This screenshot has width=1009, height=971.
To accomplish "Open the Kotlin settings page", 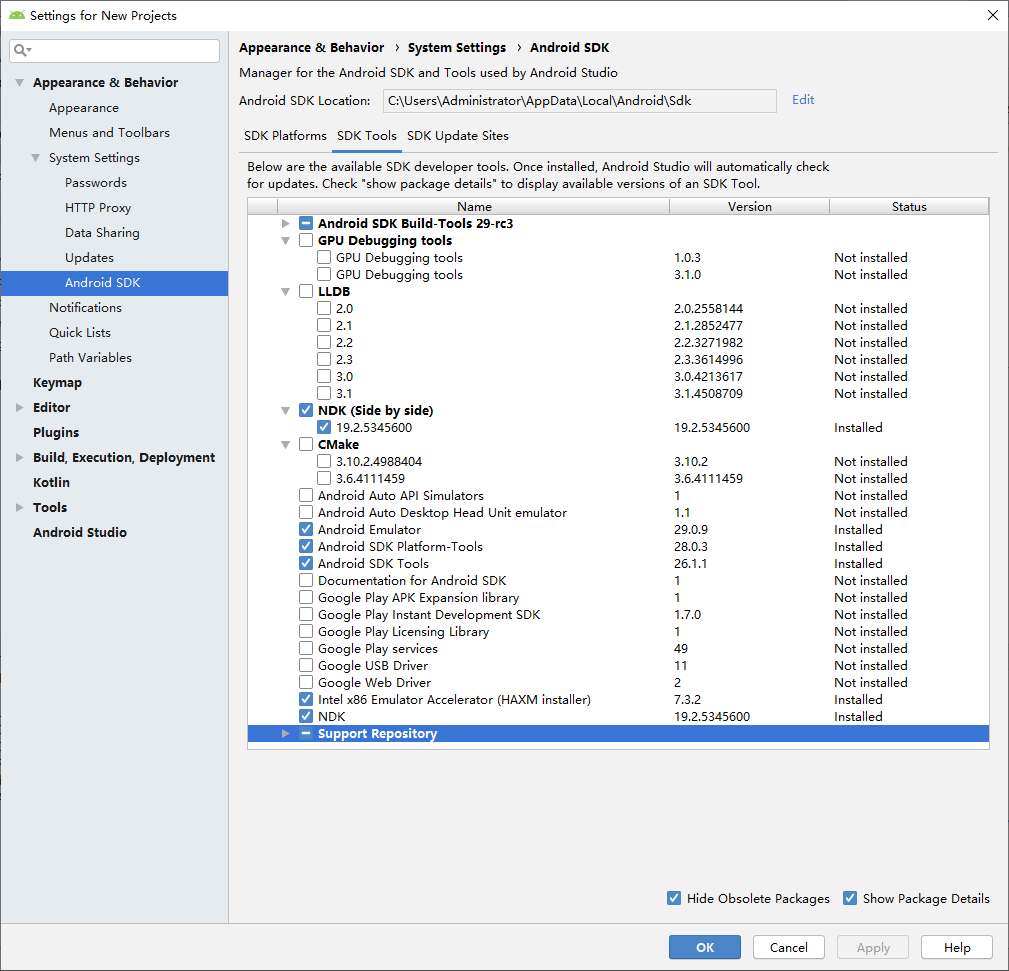I will [x=51, y=483].
